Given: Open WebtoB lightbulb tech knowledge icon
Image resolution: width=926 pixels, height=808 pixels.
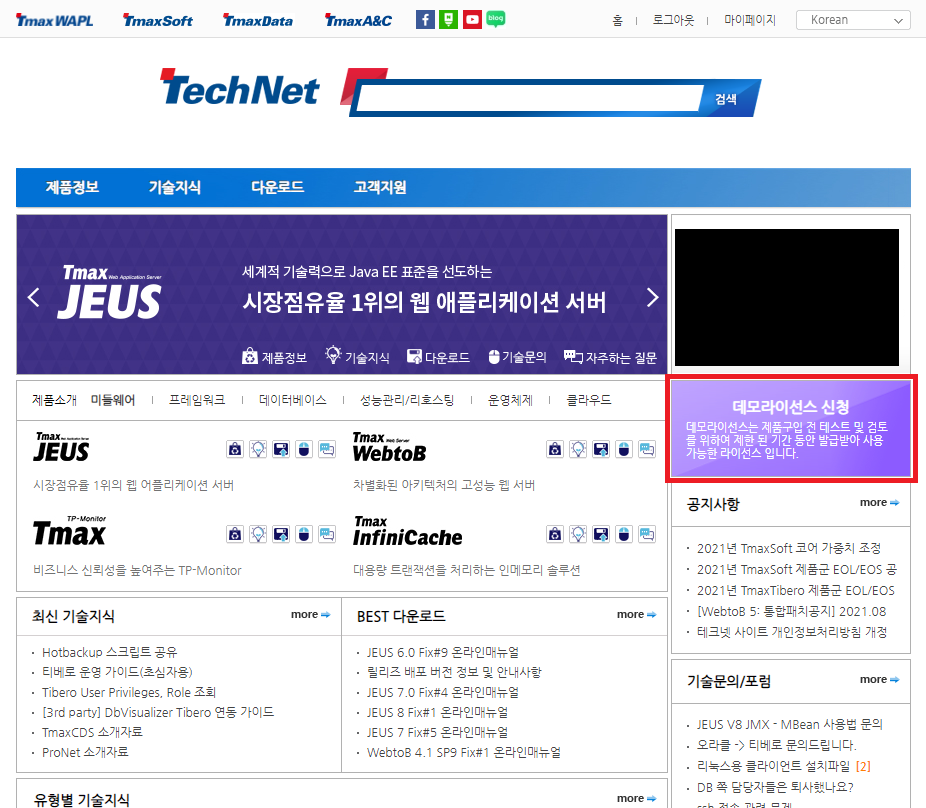Looking at the screenshot, I should point(578,449).
